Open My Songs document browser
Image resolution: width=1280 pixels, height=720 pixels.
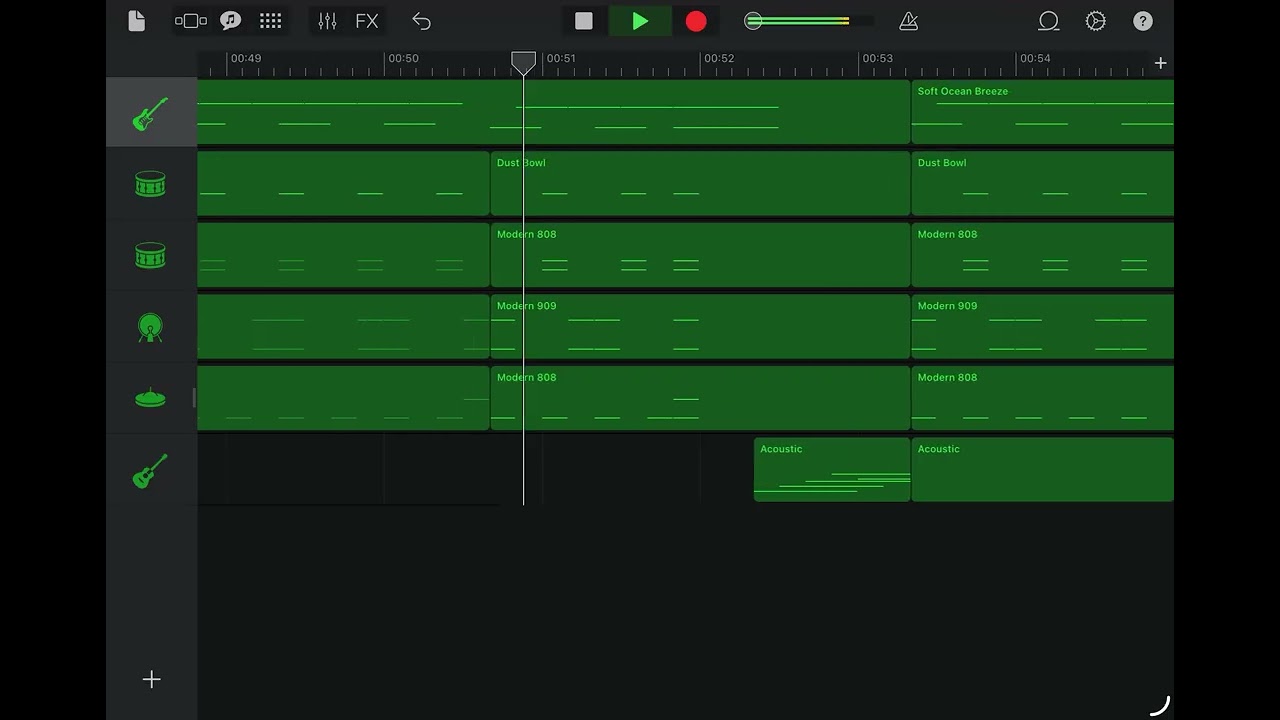137,21
